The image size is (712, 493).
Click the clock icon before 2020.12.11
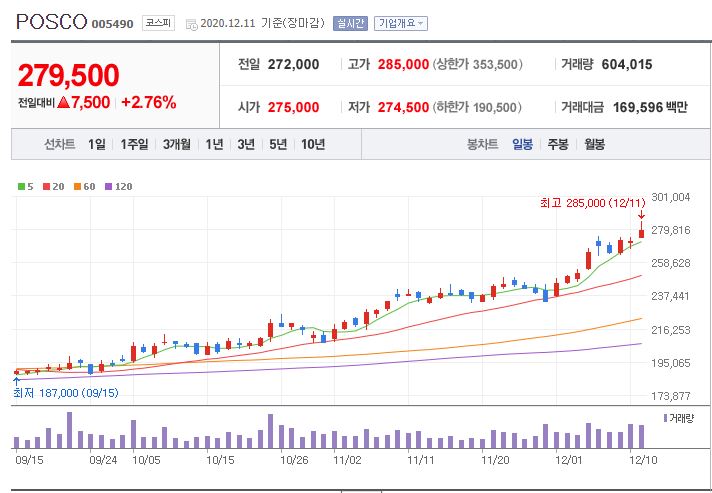(x=192, y=25)
